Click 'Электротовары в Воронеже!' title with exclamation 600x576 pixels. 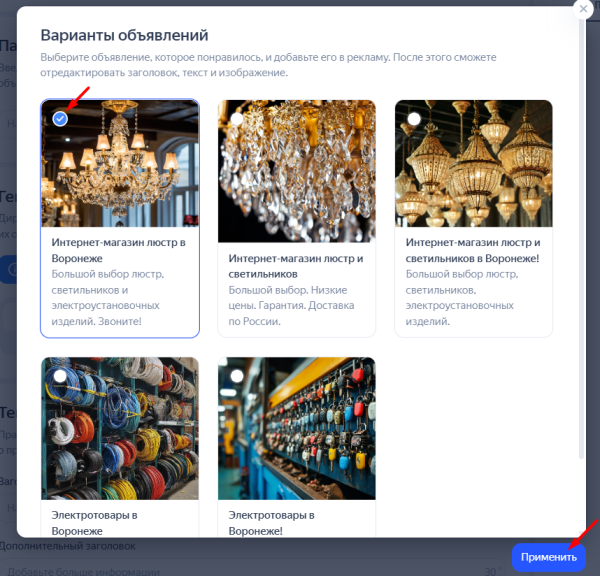pos(273,522)
